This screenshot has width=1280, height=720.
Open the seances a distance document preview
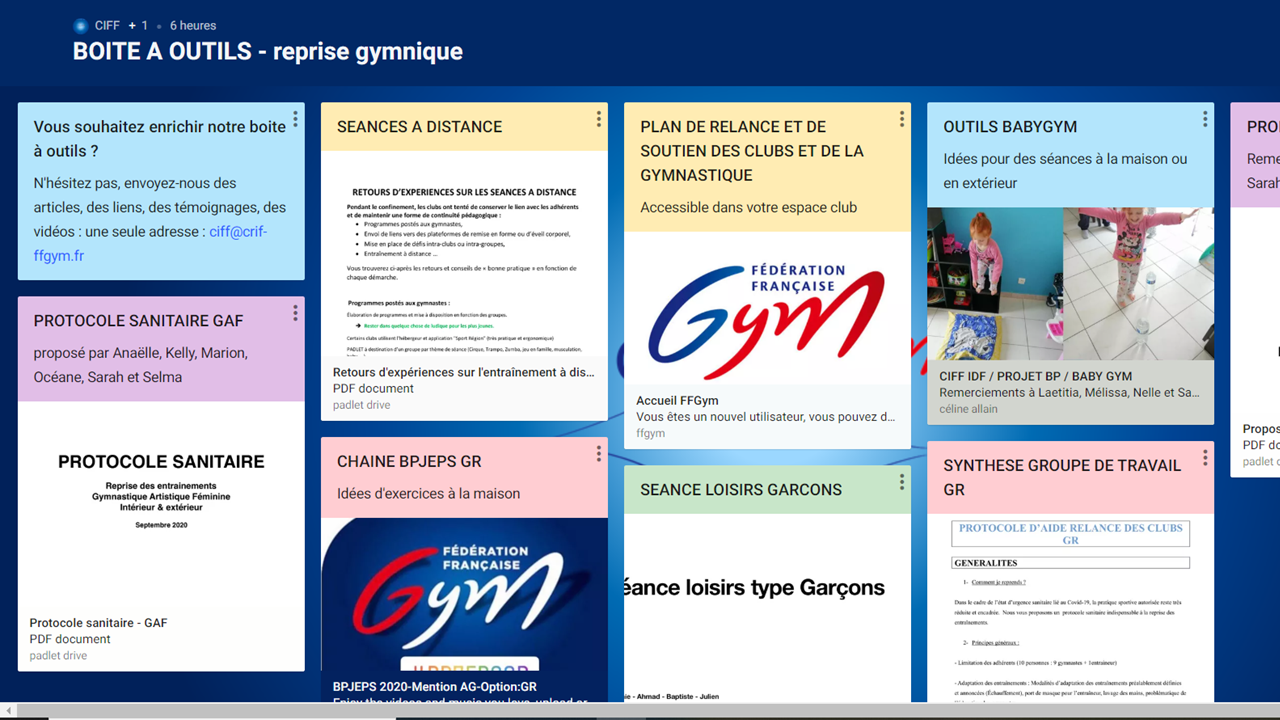pos(464,254)
